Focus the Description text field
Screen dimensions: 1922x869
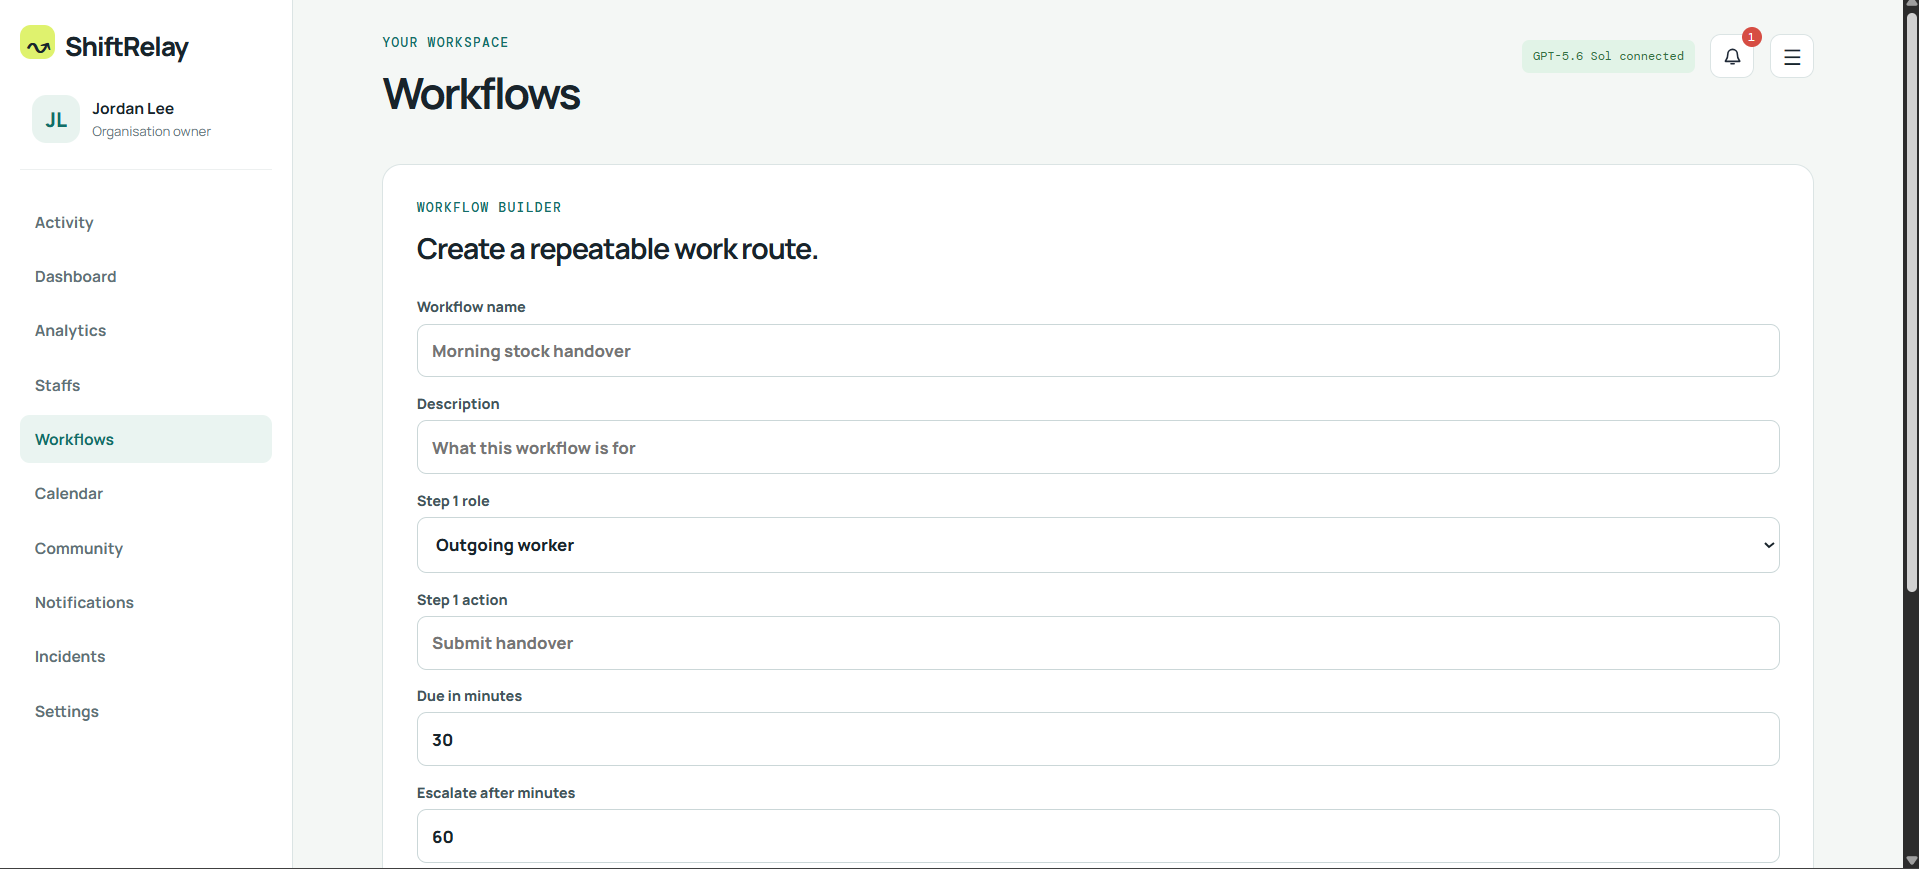(1098, 447)
